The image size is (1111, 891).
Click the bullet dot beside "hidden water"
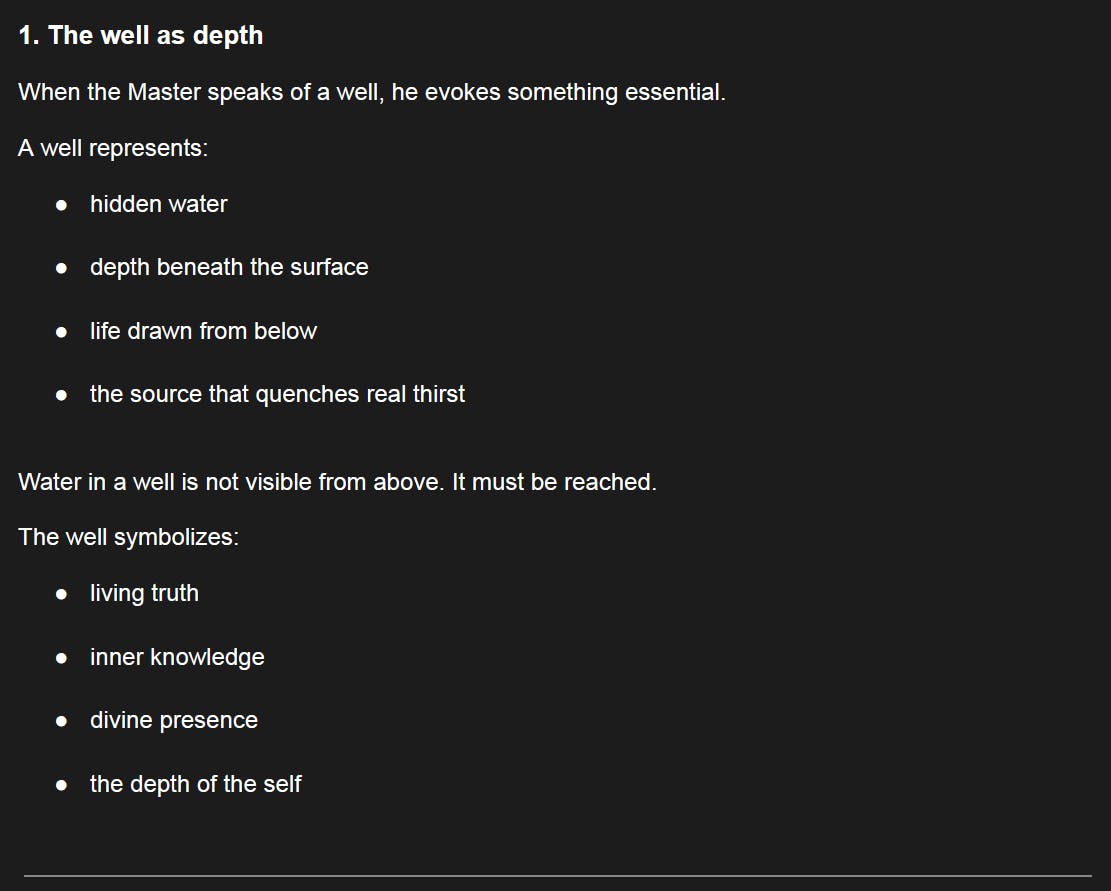pyautogui.click(x=62, y=205)
